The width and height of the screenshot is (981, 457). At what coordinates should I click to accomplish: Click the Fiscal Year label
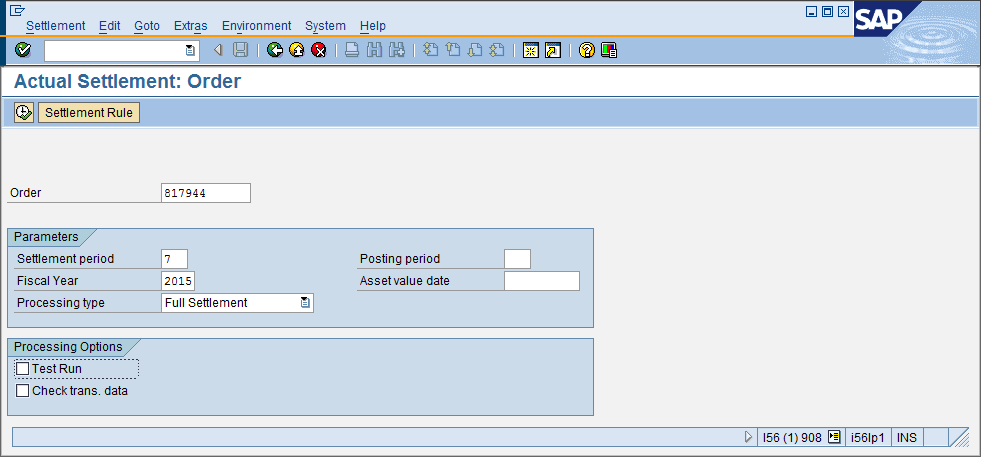point(48,280)
